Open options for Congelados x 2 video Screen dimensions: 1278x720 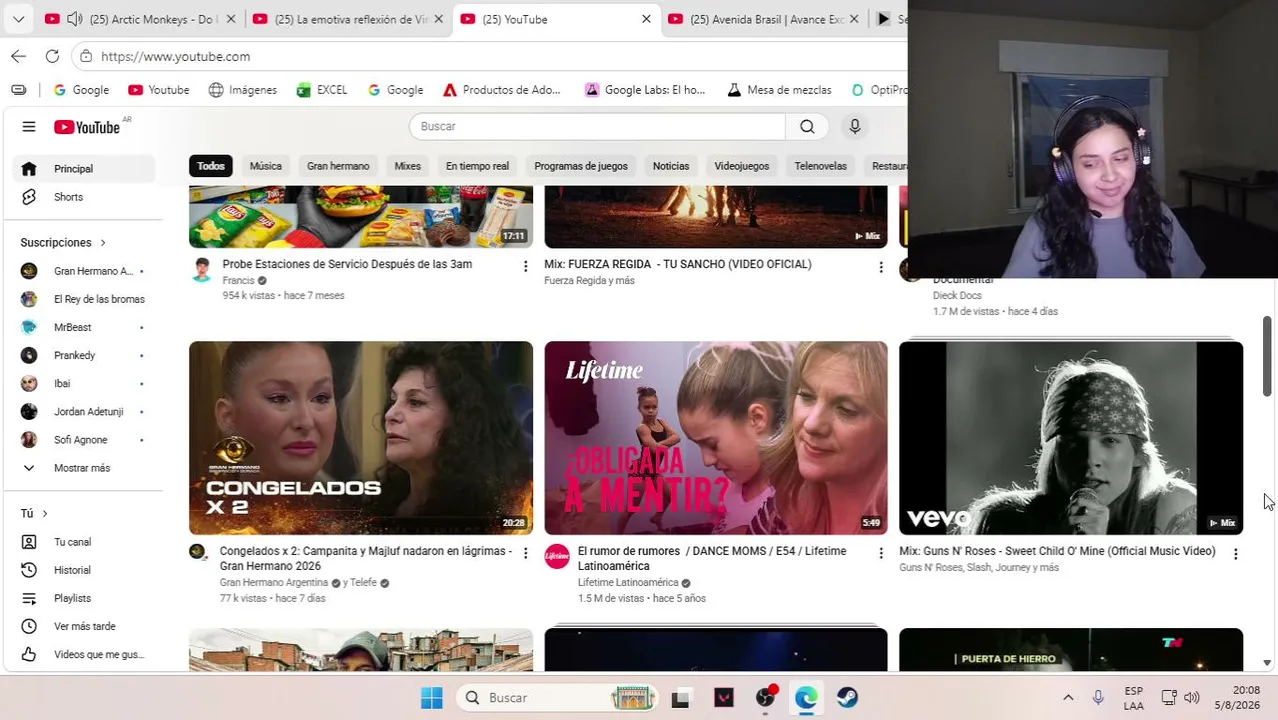pos(526,553)
